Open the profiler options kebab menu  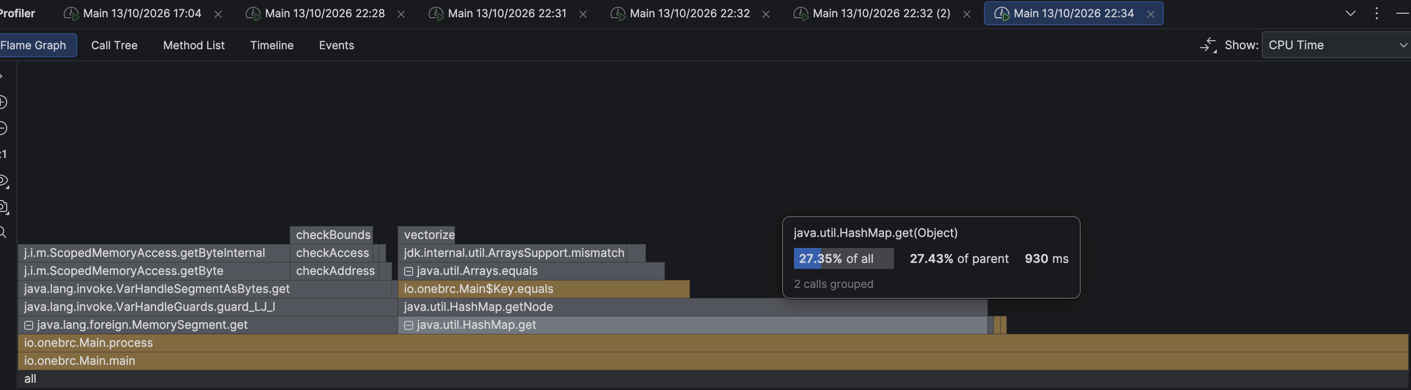click(x=1377, y=13)
